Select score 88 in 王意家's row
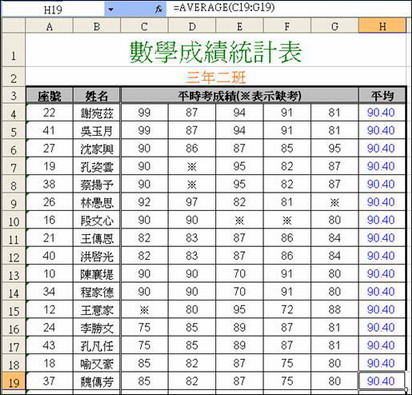 pos(334,310)
